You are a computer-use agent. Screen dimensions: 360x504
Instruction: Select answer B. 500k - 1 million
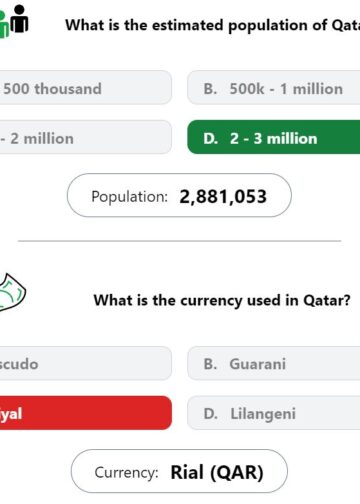click(x=274, y=88)
